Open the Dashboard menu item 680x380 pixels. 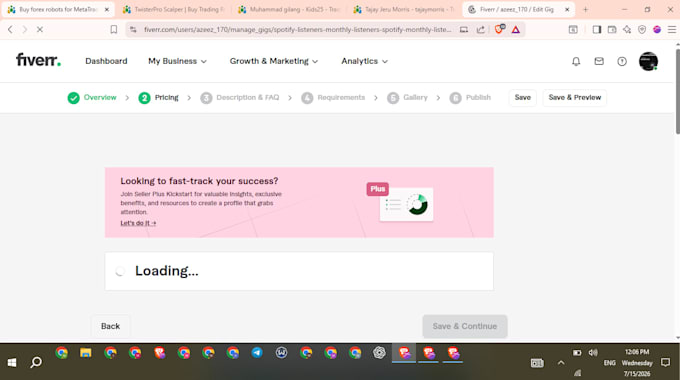pyautogui.click(x=106, y=61)
